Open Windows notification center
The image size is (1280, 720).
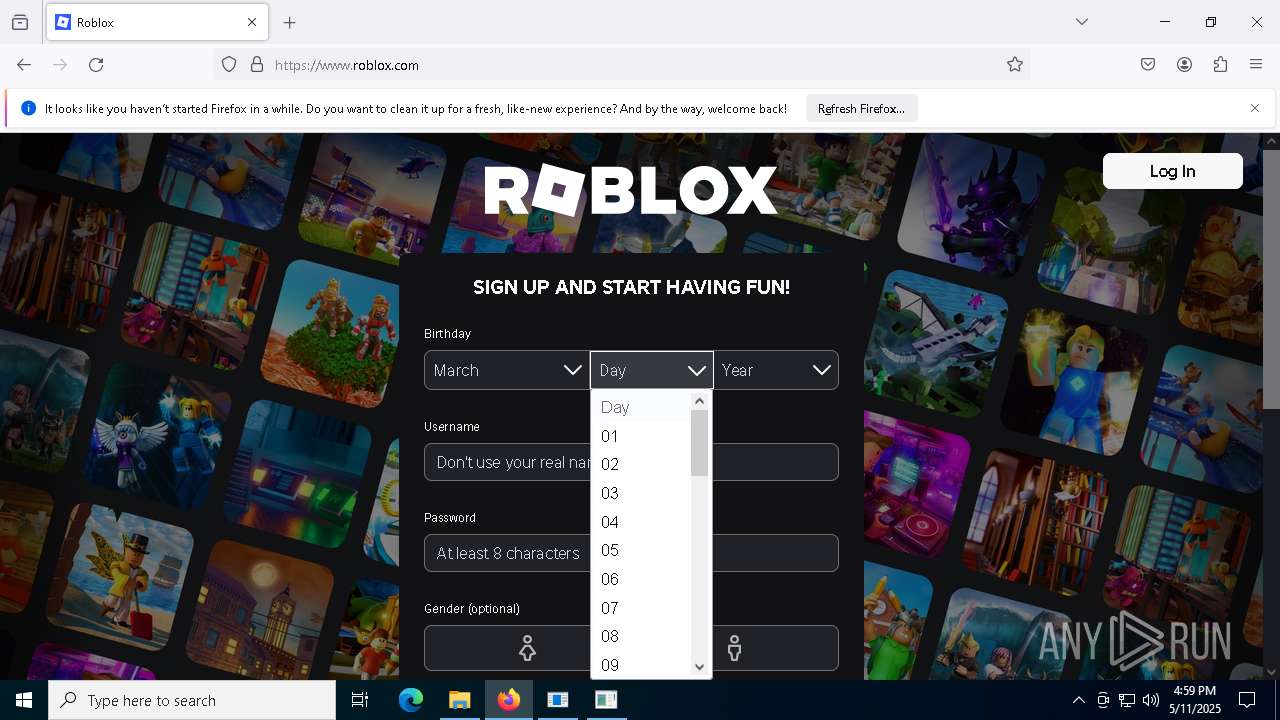(1247, 700)
